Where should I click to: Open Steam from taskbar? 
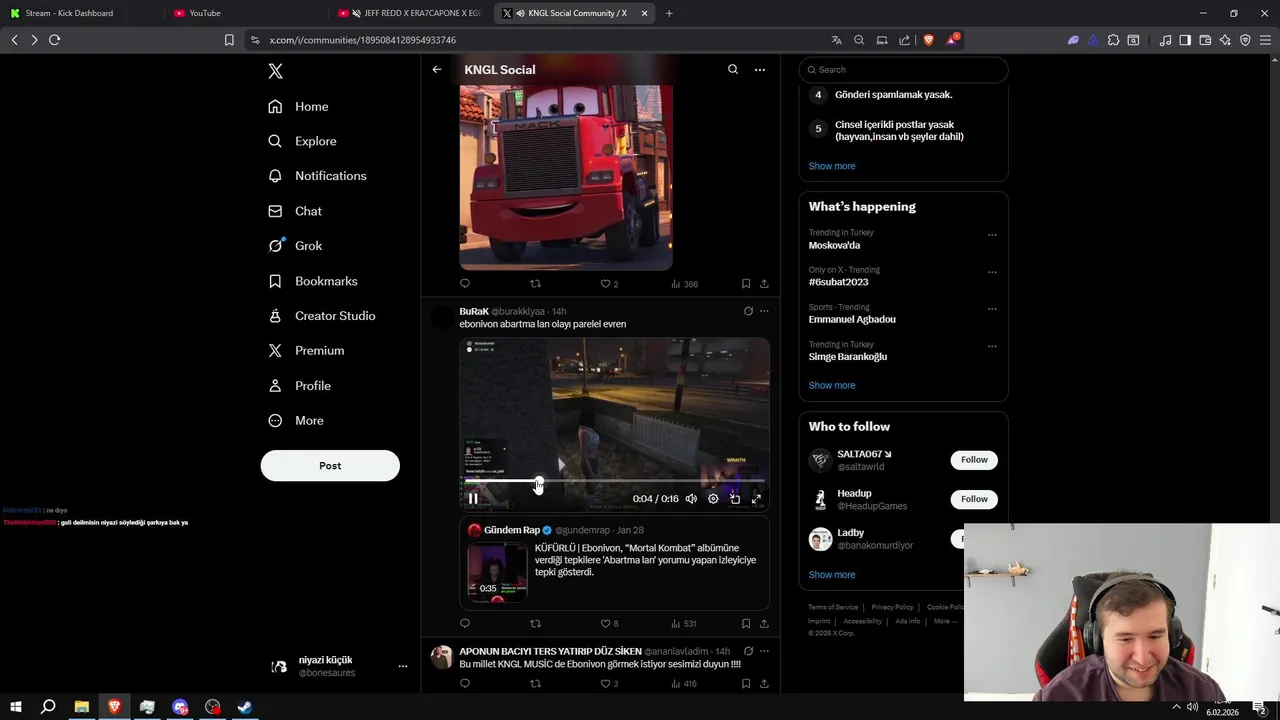[245, 707]
